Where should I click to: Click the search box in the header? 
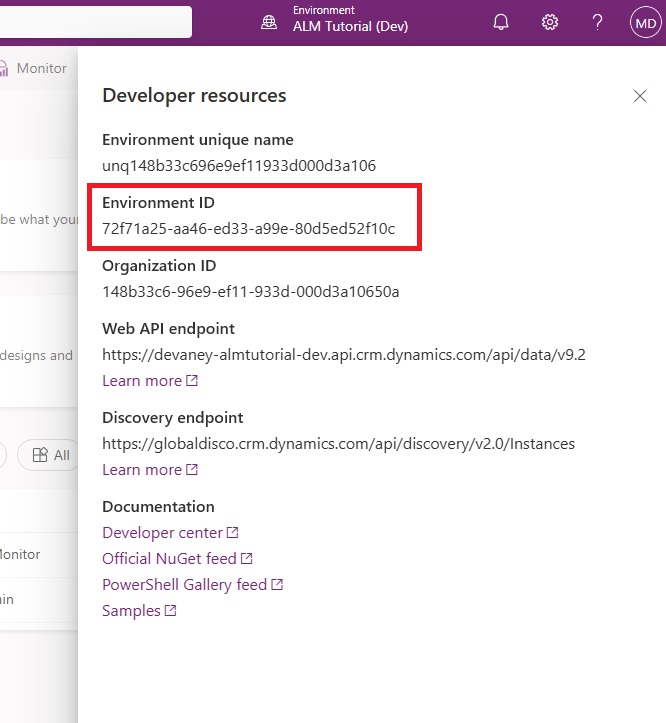(96, 22)
